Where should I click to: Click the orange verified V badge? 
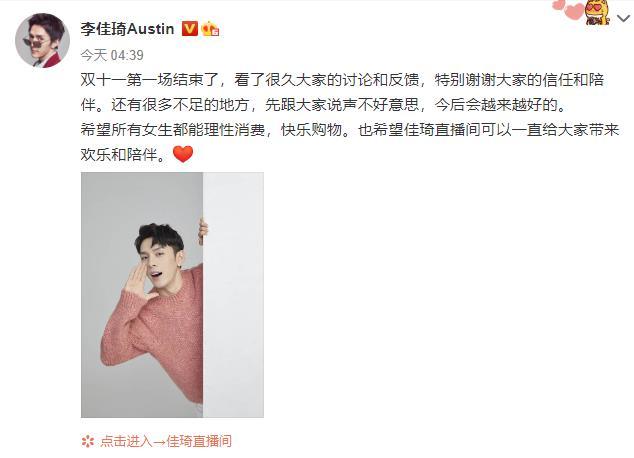pos(190,29)
